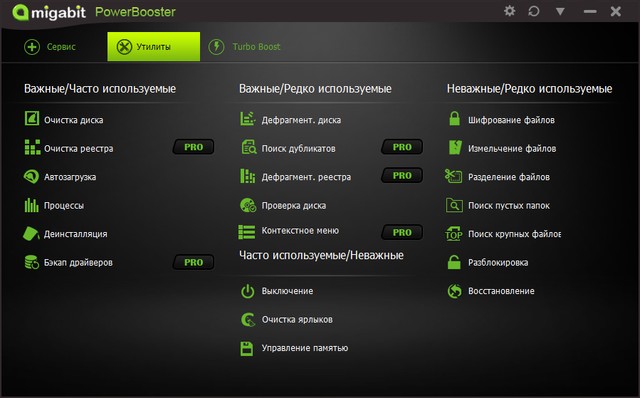This screenshot has width=640, height=398.
Task: Open Восстановление text link
Action: pos(501,291)
